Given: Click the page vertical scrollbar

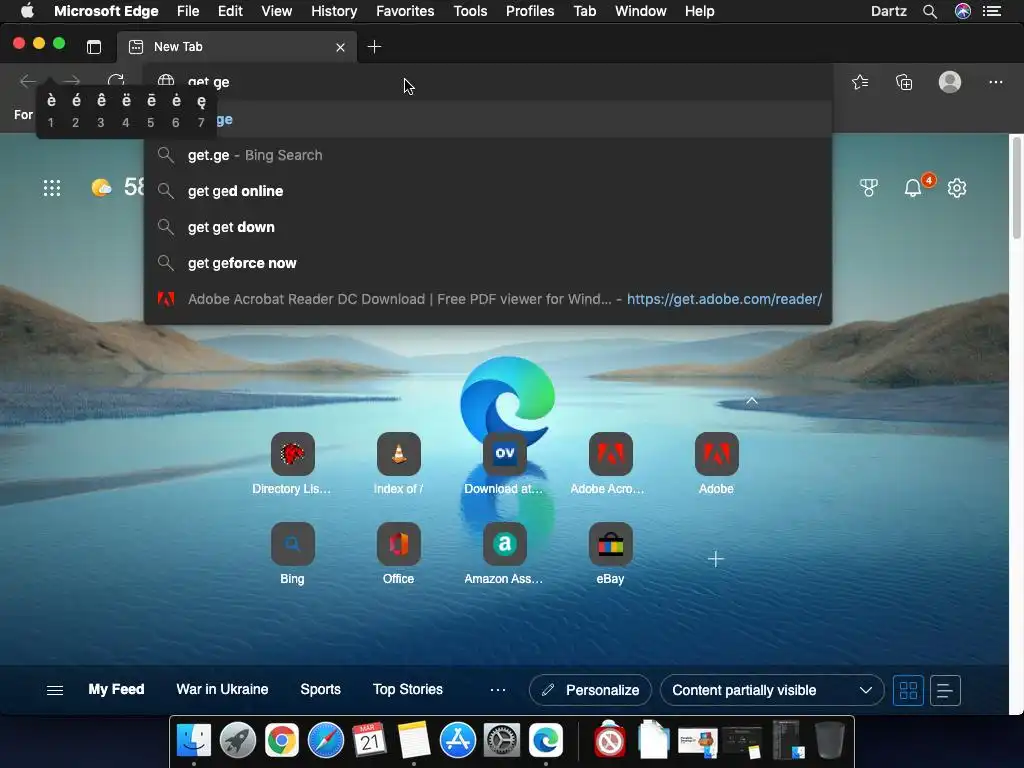Looking at the screenshot, I should 1016,188.
